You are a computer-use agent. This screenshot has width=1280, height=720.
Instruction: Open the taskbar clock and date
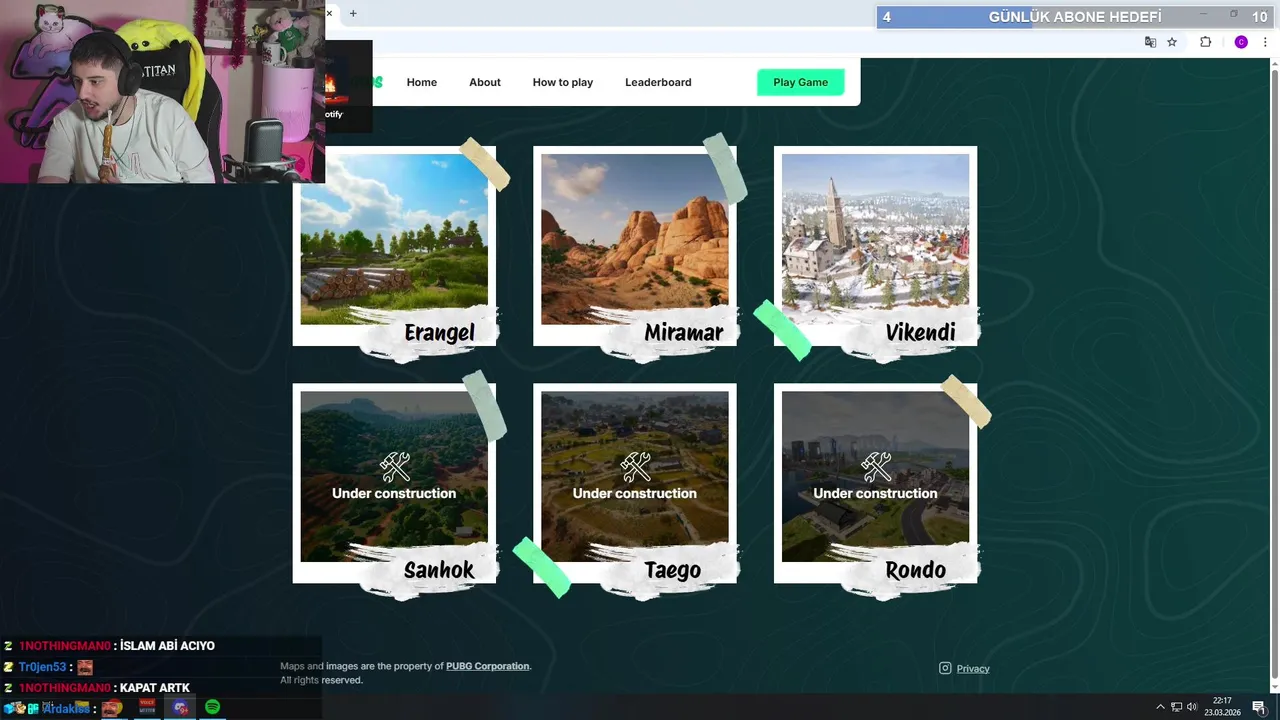pos(1222,707)
